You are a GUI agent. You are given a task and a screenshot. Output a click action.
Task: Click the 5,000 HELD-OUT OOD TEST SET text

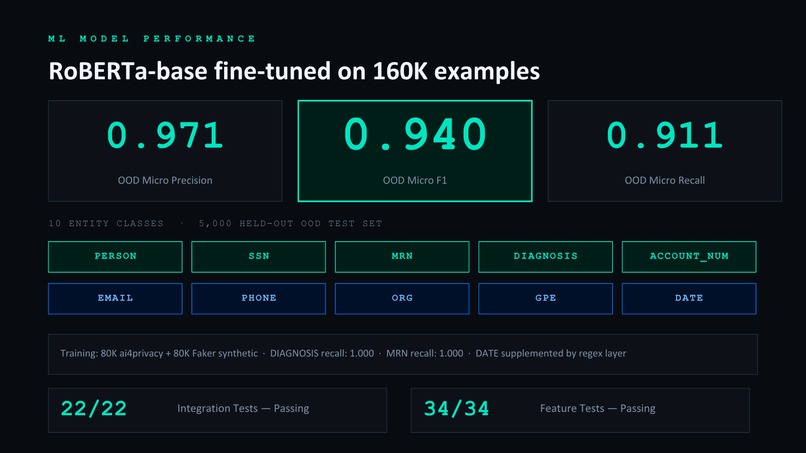coord(290,224)
